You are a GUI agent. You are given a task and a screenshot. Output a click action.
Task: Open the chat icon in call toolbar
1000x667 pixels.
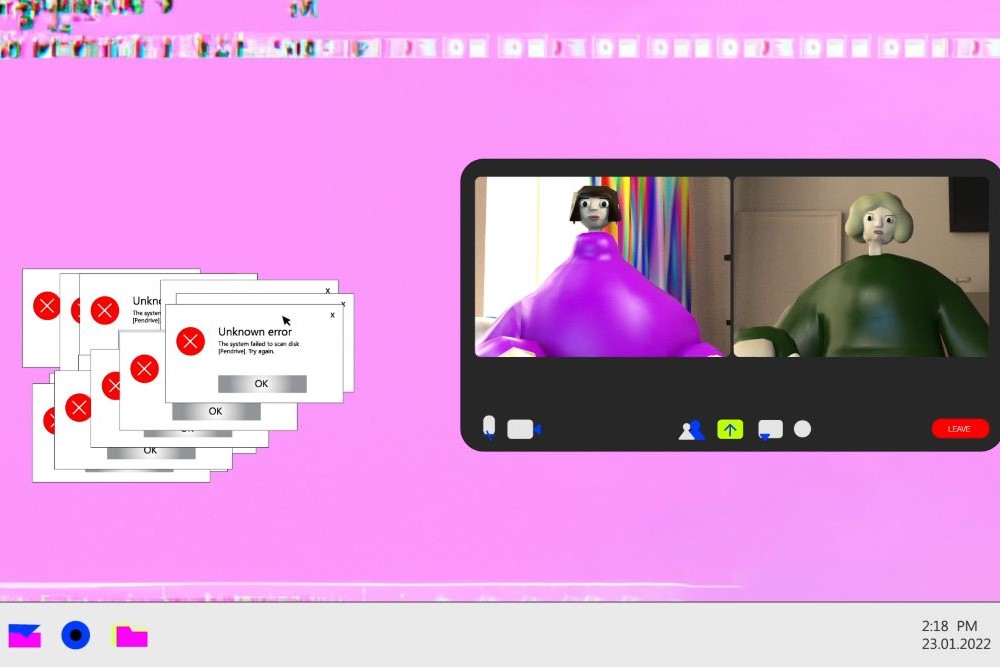pos(770,430)
